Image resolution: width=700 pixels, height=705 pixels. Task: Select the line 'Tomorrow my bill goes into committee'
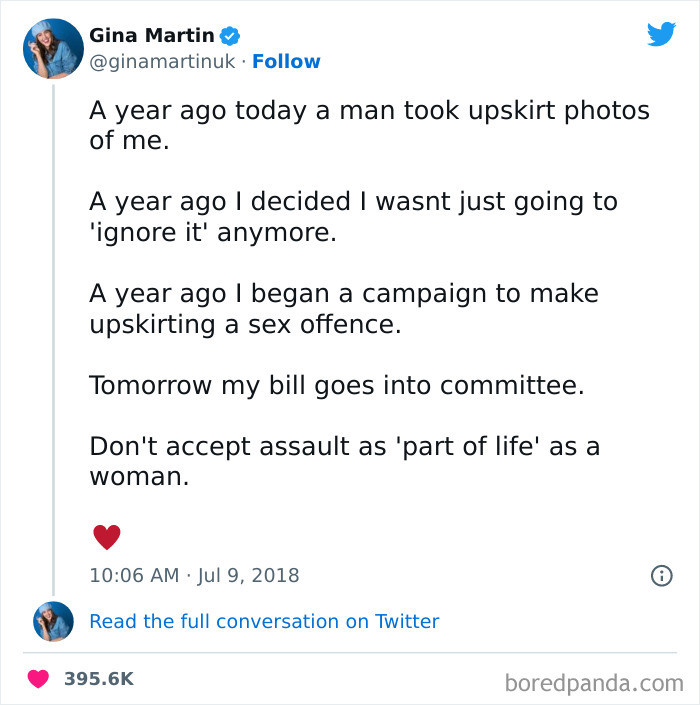coord(336,384)
